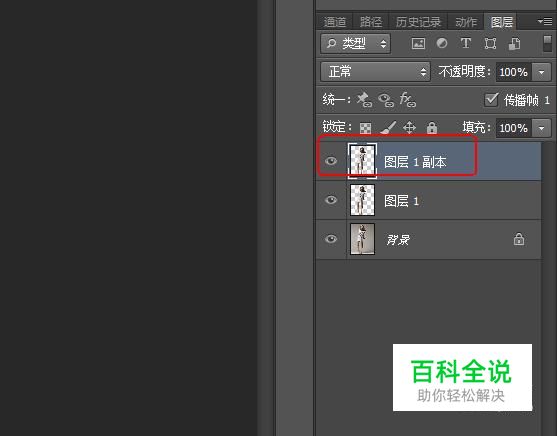Click the 背景 layer thumbnail
This screenshot has height=436, width=557.
362,239
